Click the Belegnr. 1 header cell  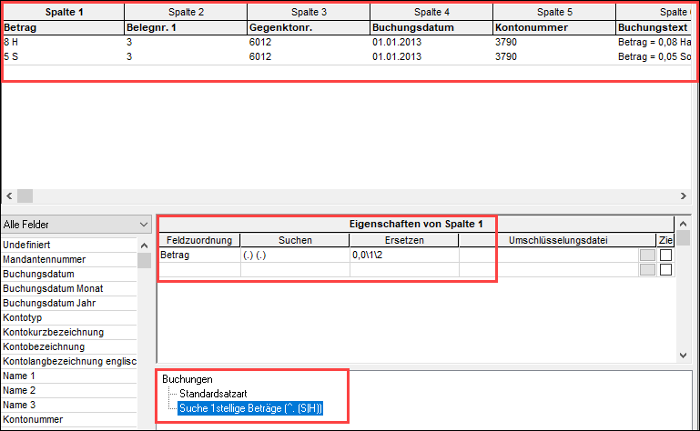(186, 28)
